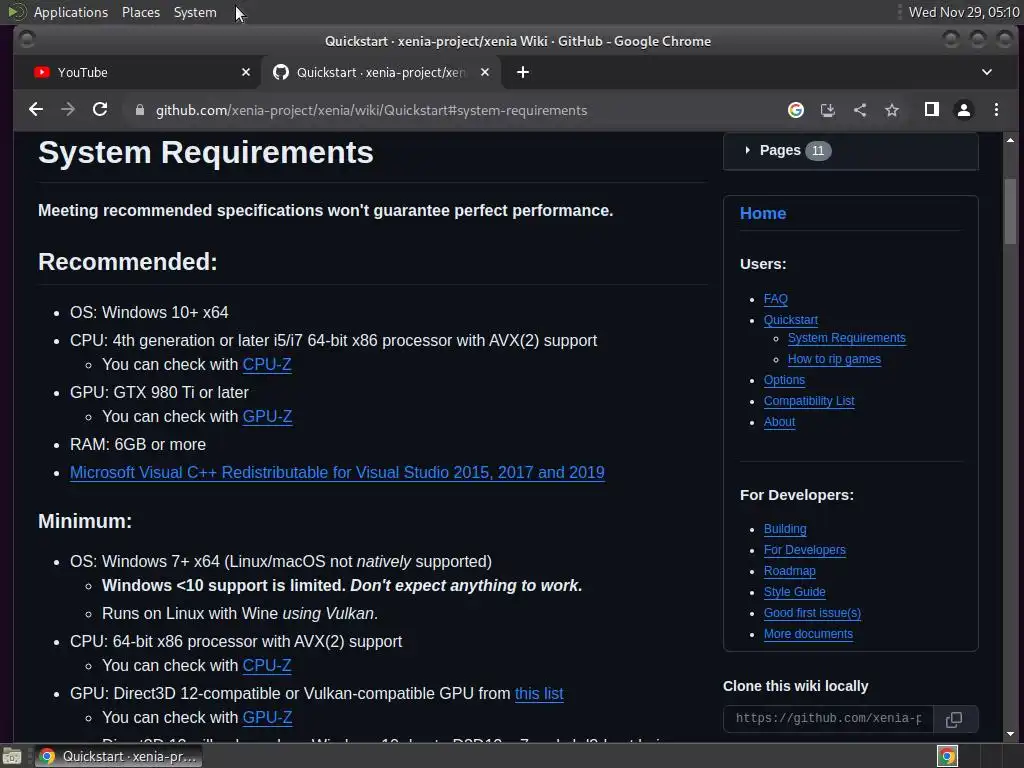
Task: Toggle the Chrome side panel
Action: [931, 110]
